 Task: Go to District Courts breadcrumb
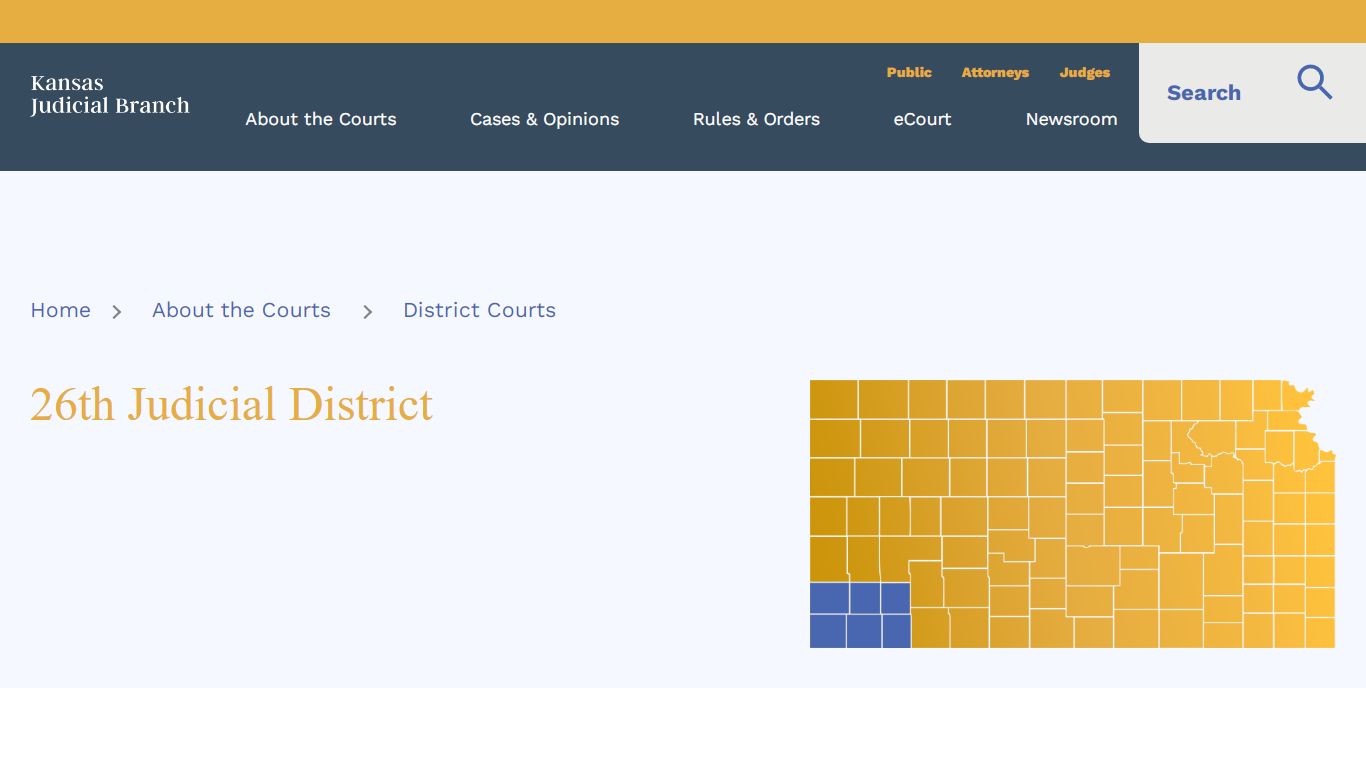pyautogui.click(x=479, y=310)
